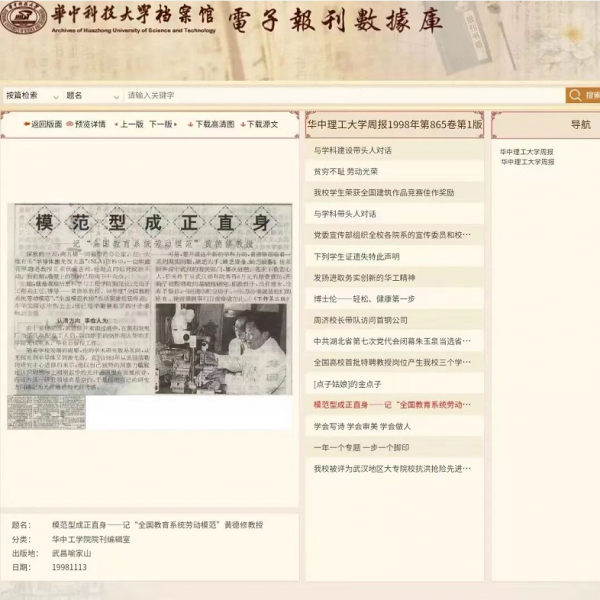Download high-res image via 下载高清图

tap(211, 125)
